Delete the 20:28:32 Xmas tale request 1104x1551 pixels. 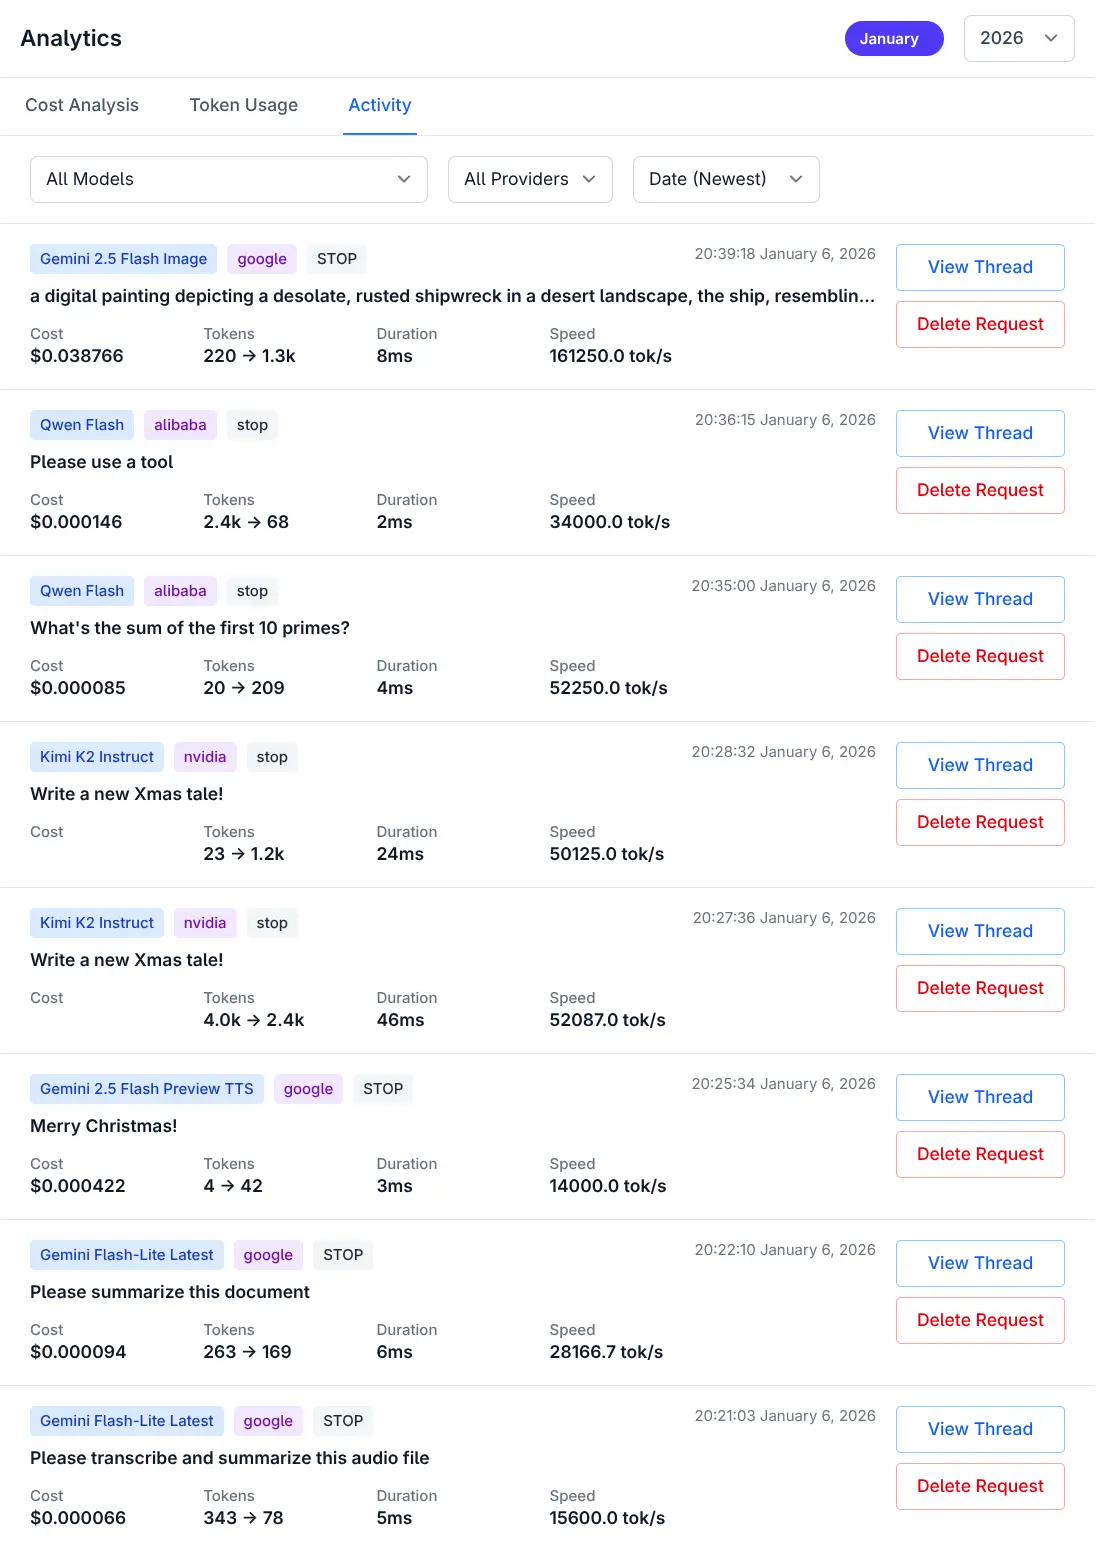tap(979, 822)
